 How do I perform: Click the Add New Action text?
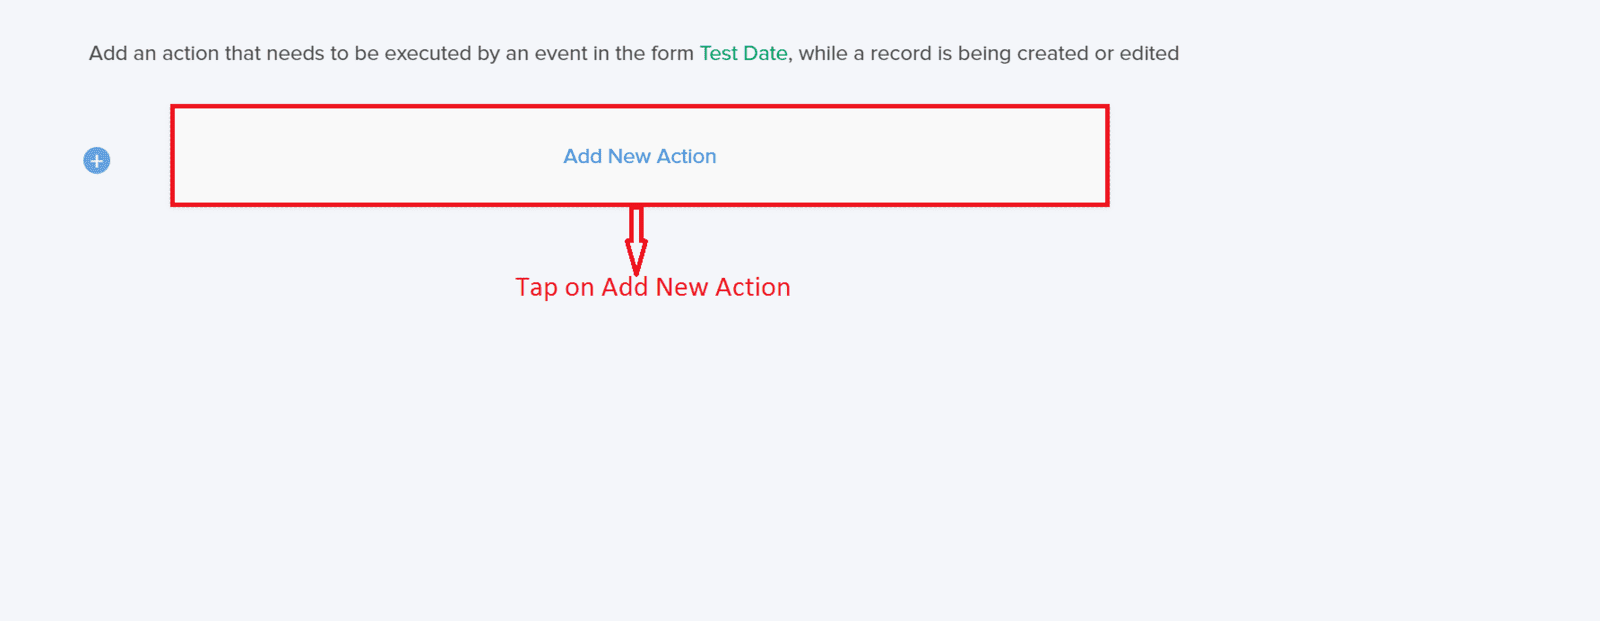tap(640, 156)
